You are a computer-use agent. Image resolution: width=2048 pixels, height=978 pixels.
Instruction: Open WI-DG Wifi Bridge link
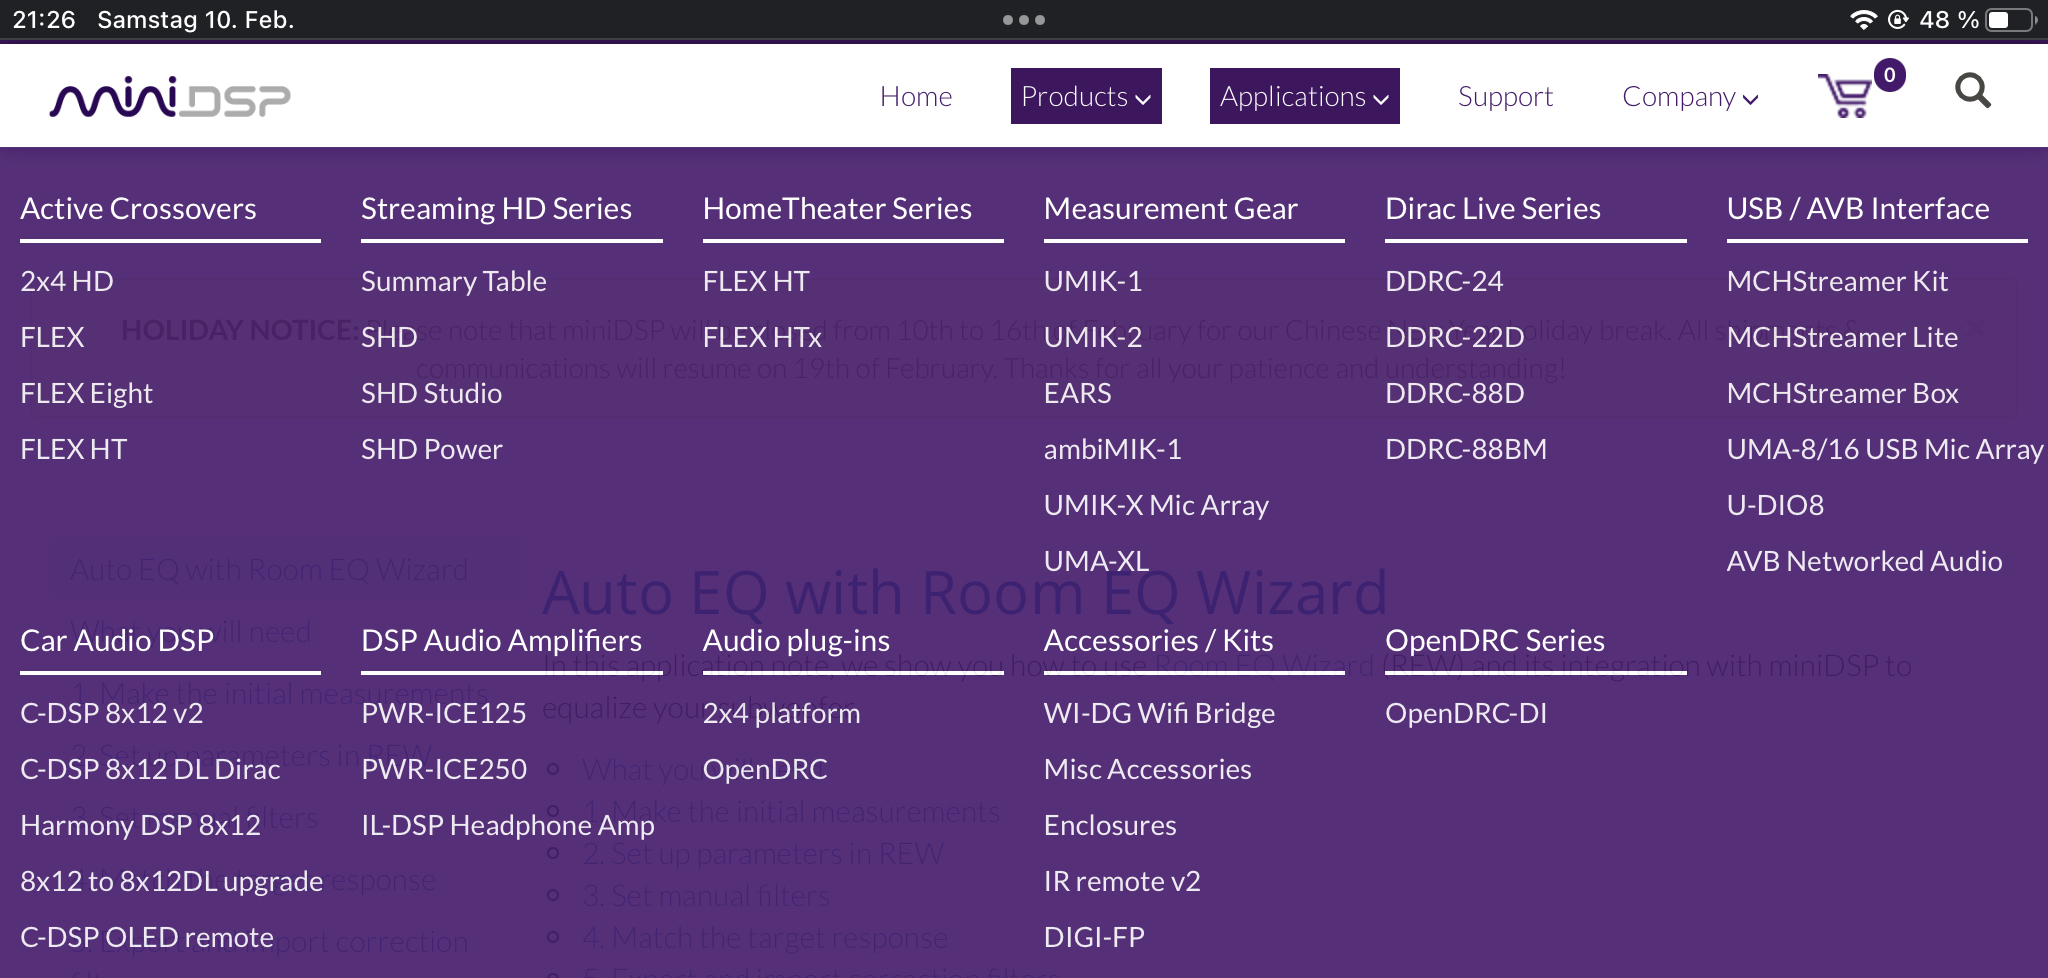pyautogui.click(x=1159, y=713)
